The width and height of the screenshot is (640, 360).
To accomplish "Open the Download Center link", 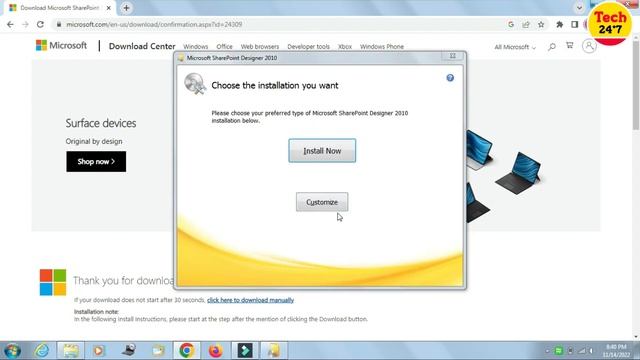I will [142, 46].
